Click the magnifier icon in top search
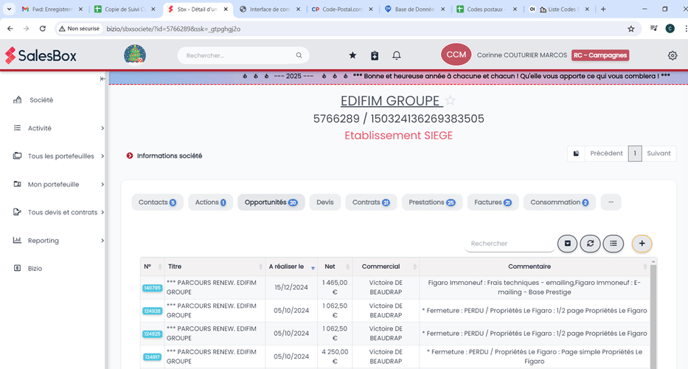Image resolution: width=688 pixels, height=369 pixels. [x=299, y=55]
